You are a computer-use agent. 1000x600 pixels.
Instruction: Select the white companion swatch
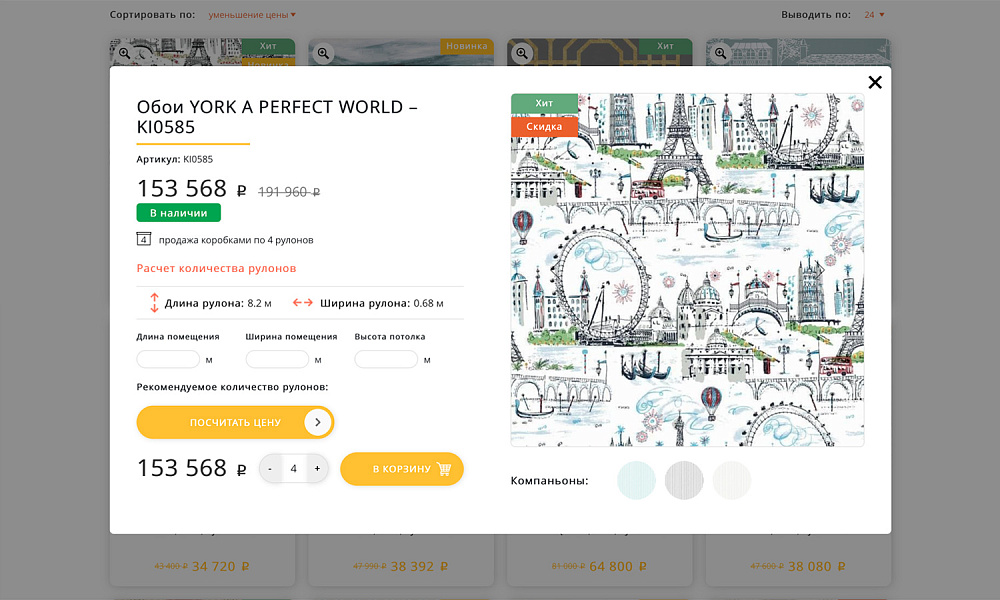click(732, 480)
